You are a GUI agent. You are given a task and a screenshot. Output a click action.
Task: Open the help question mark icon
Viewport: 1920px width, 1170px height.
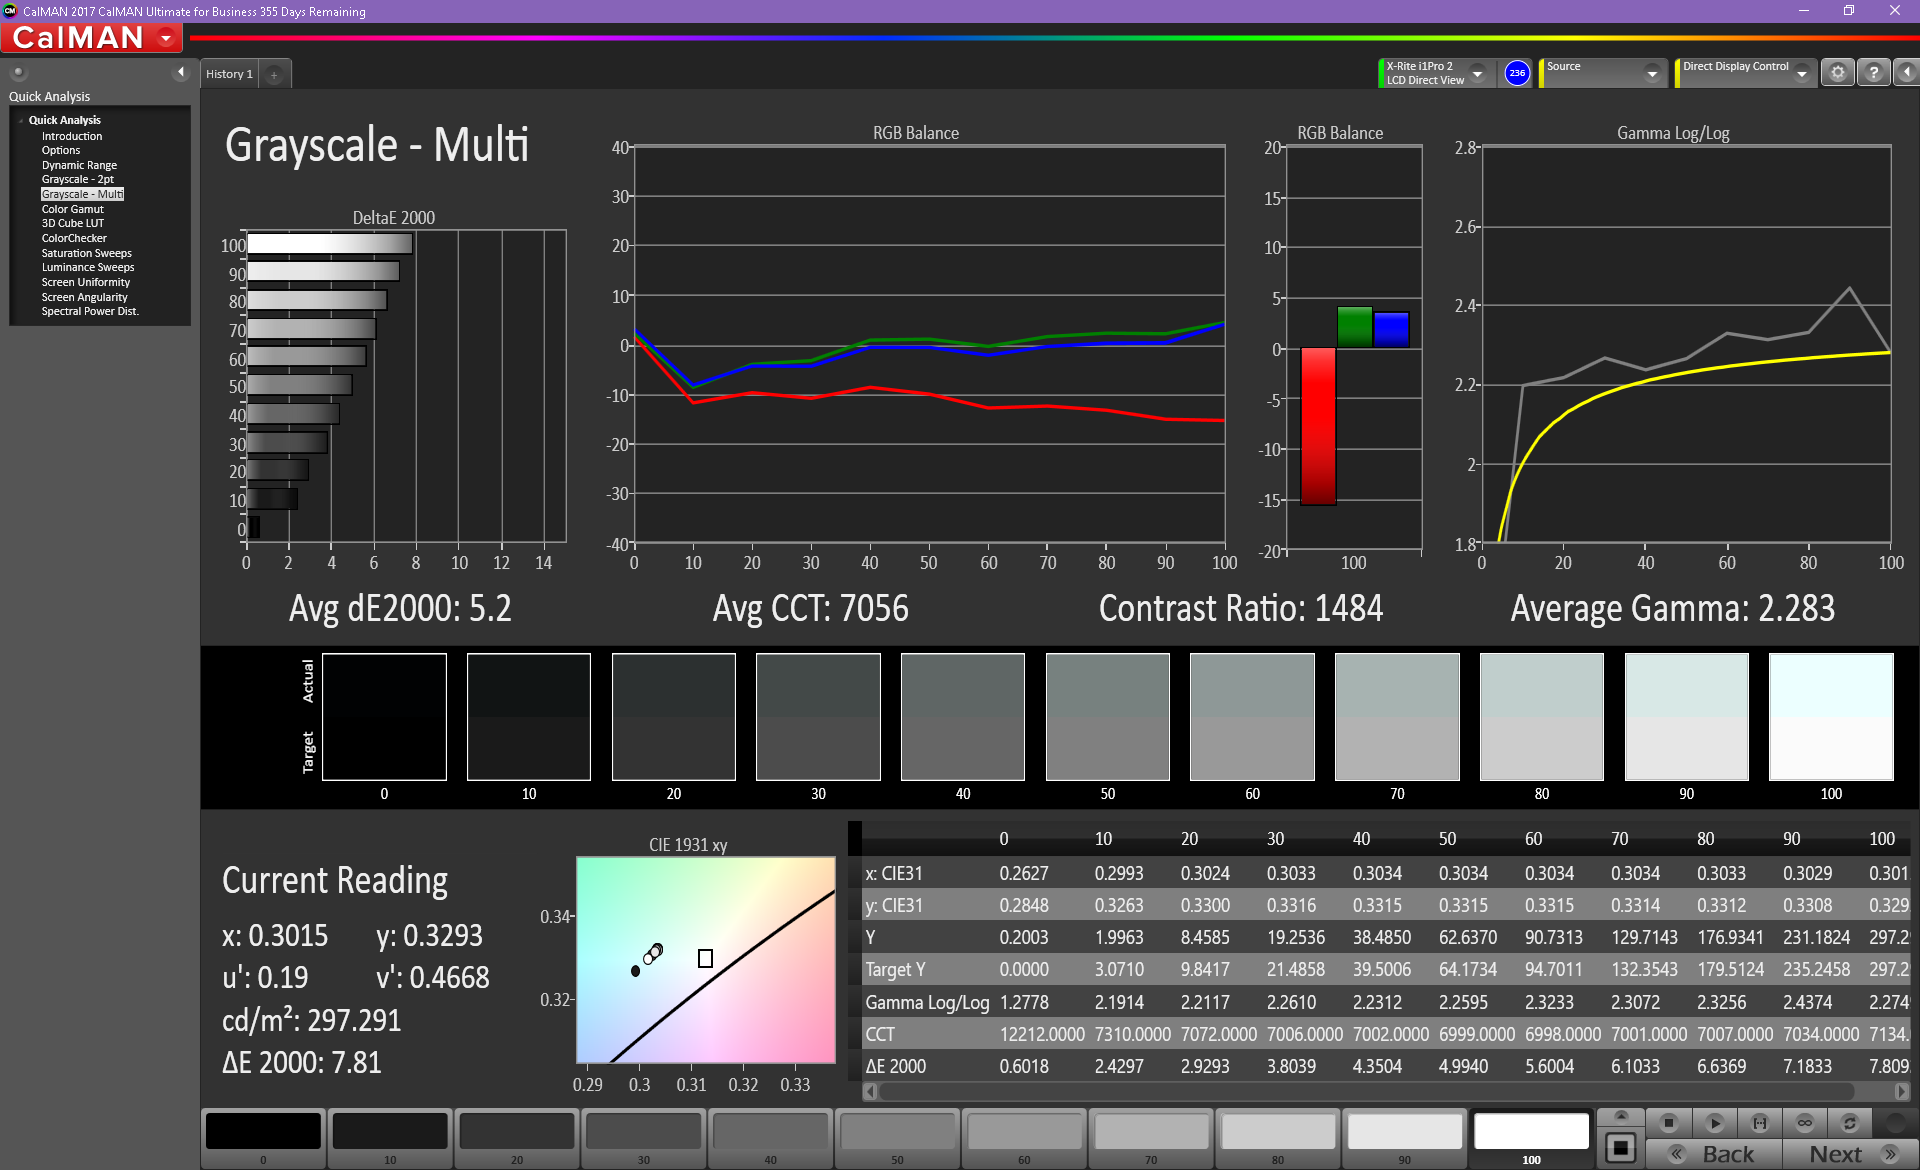pos(1874,73)
